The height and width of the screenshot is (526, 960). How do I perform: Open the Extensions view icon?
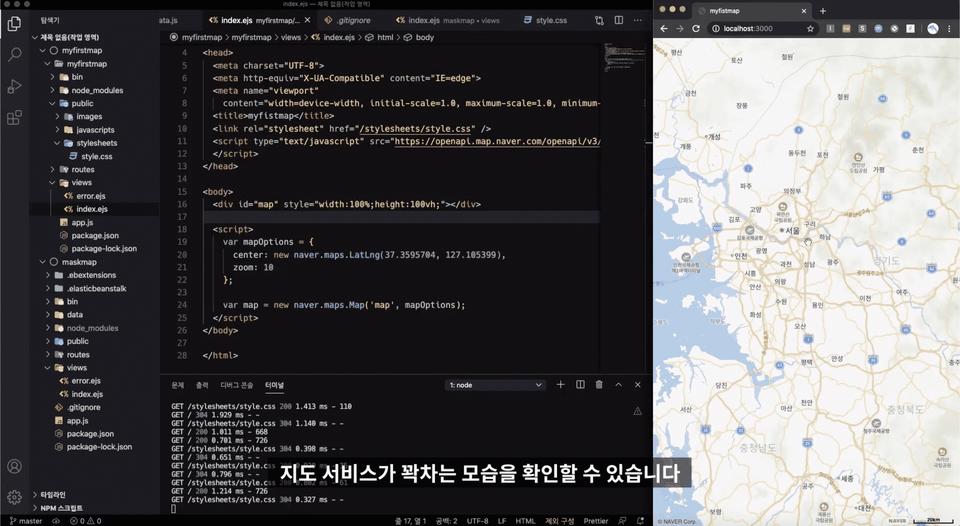click(x=14, y=117)
